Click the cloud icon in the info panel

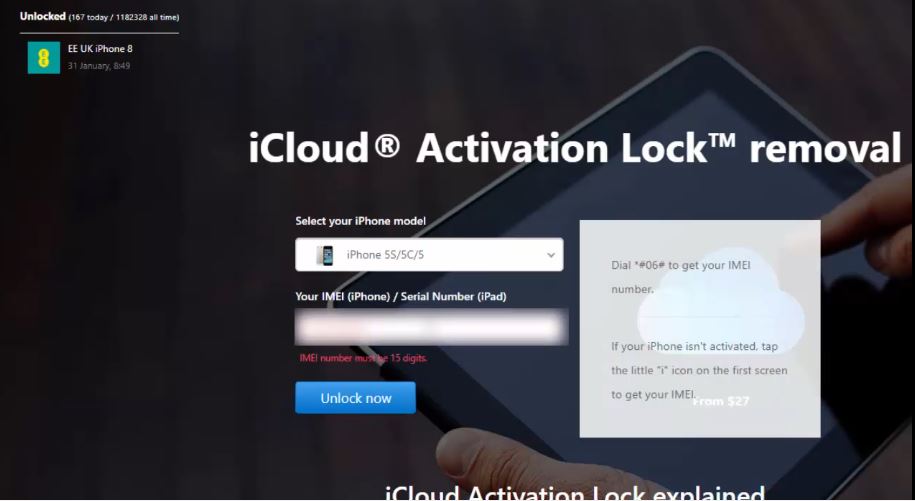coord(721,308)
